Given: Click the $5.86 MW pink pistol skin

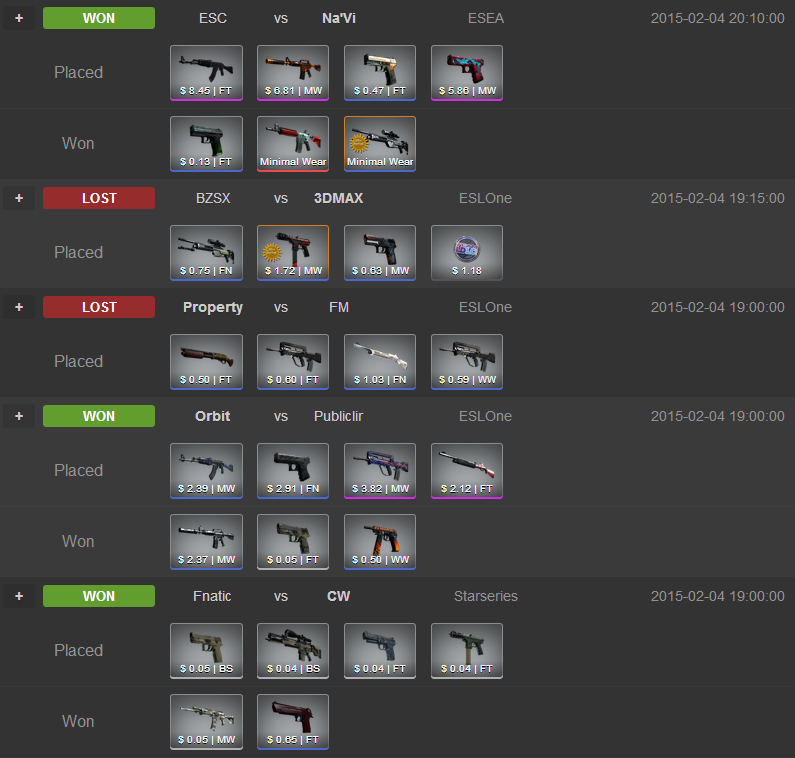Looking at the screenshot, I should 467,73.
